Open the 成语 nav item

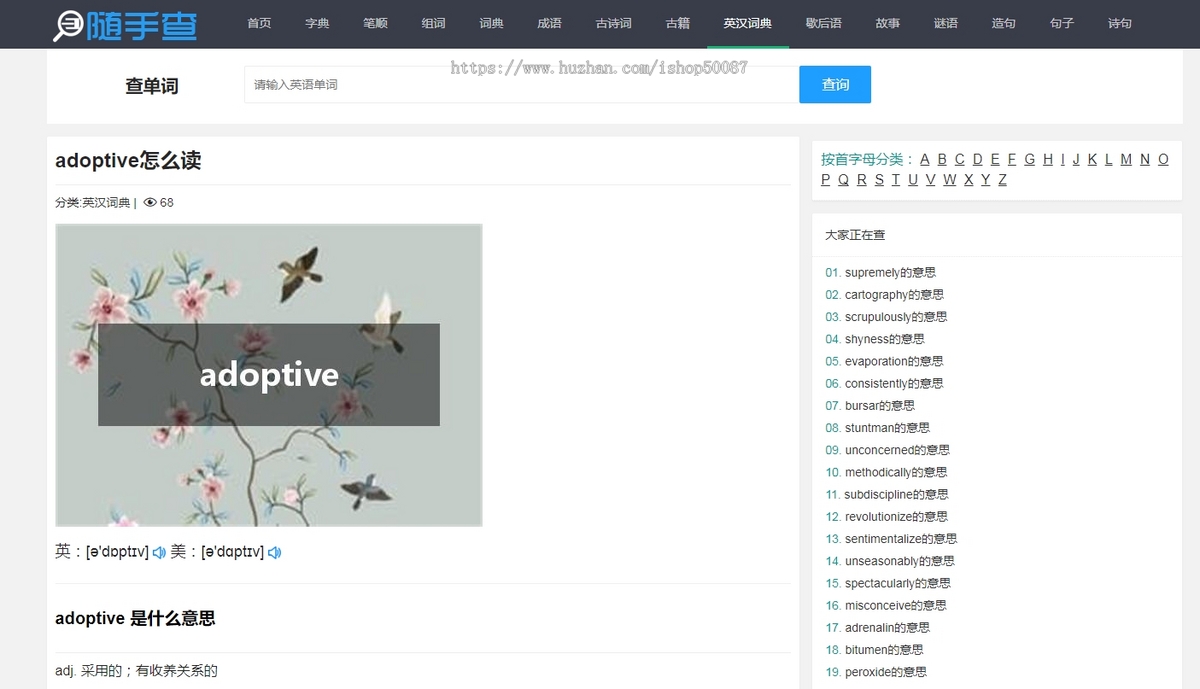tap(549, 23)
